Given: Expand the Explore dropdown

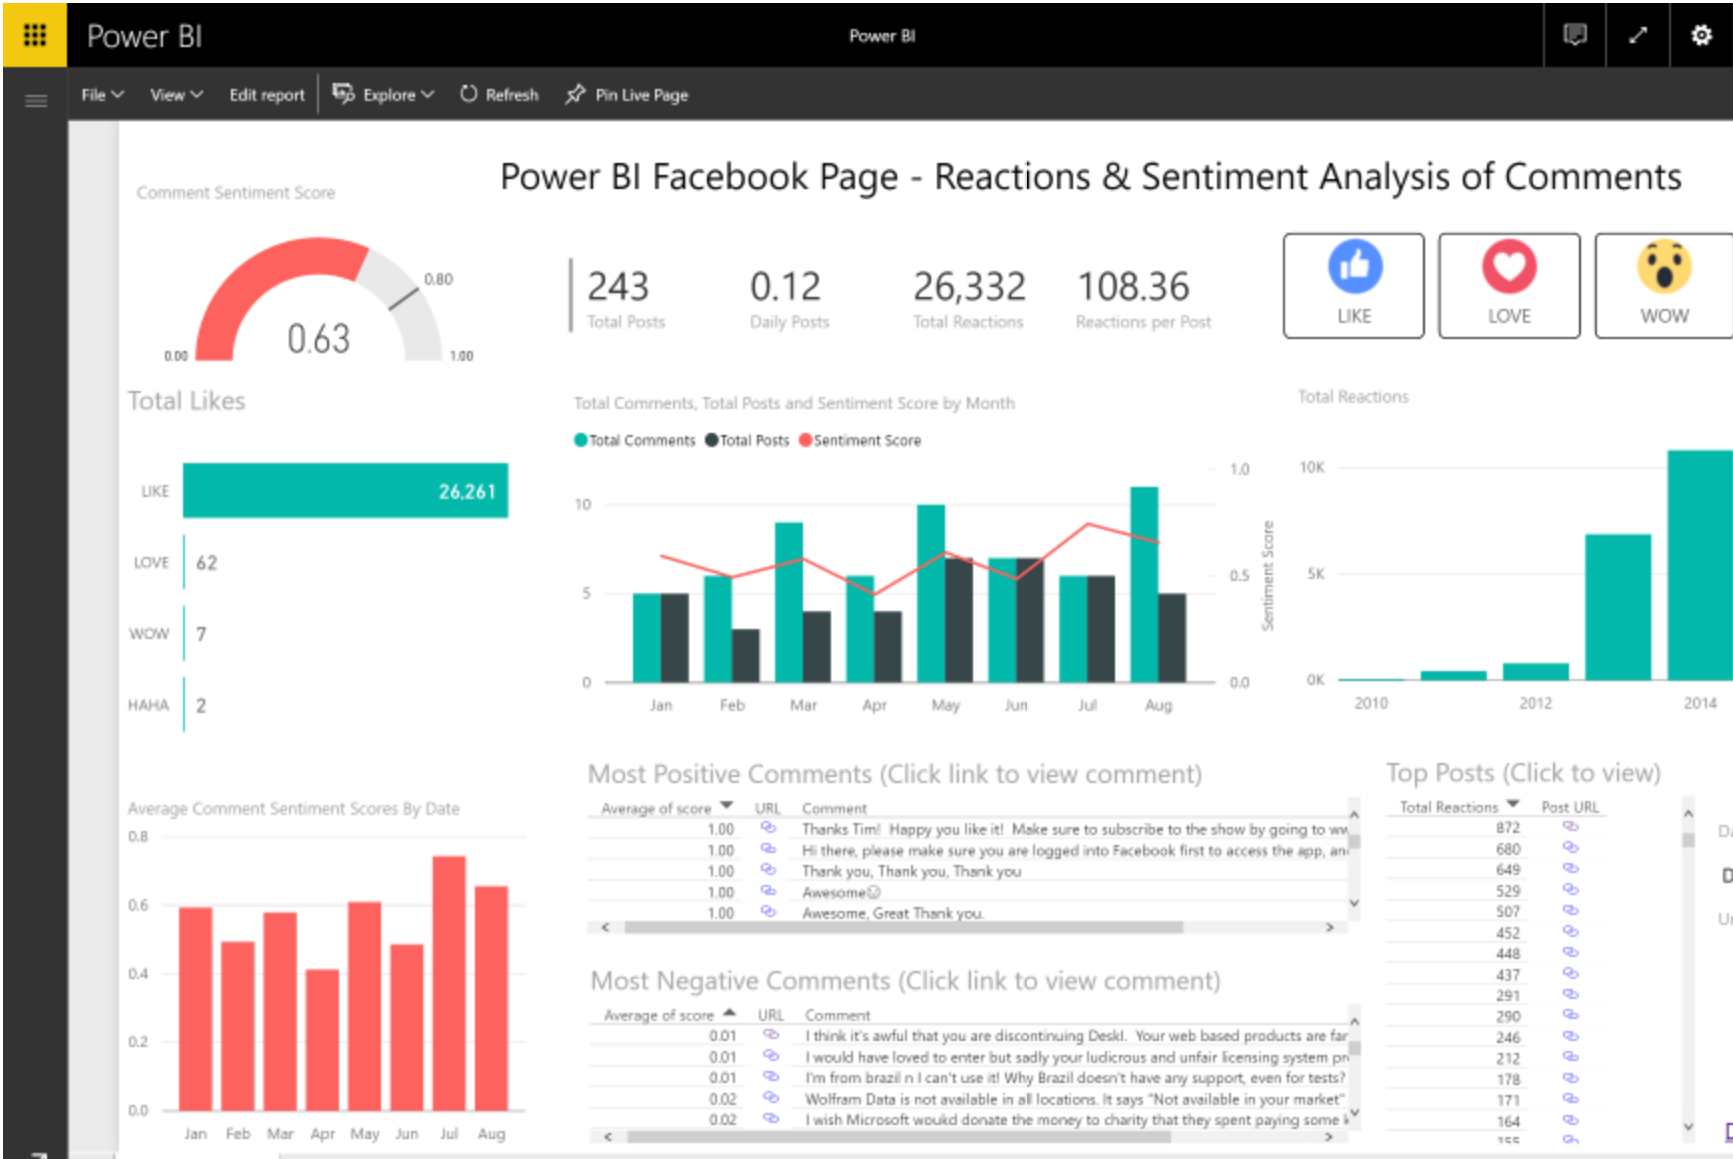Looking at the screenshot, I should coord(384,95).
